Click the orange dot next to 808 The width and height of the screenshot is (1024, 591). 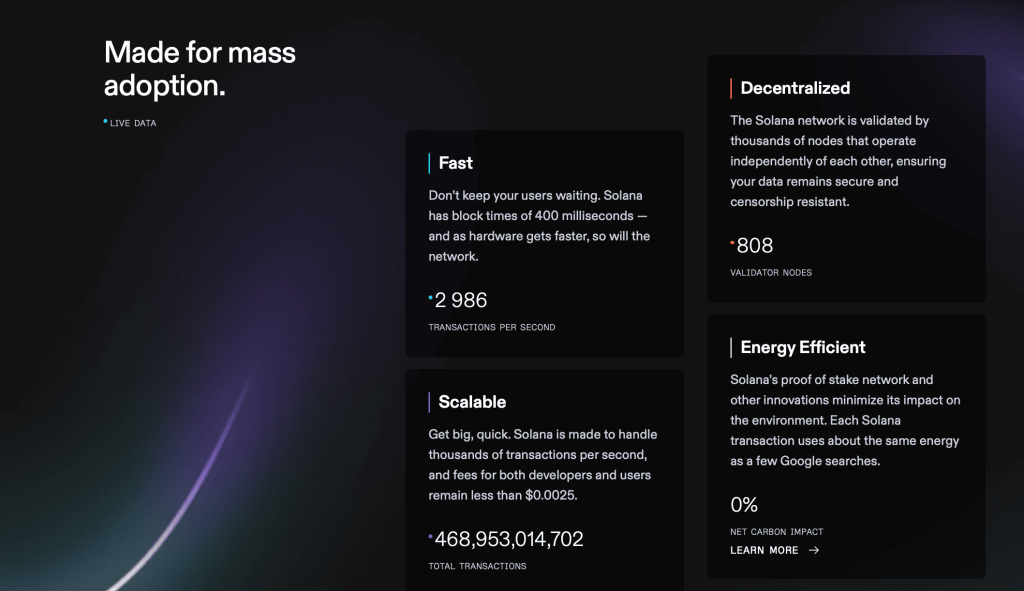click(732, 242)
